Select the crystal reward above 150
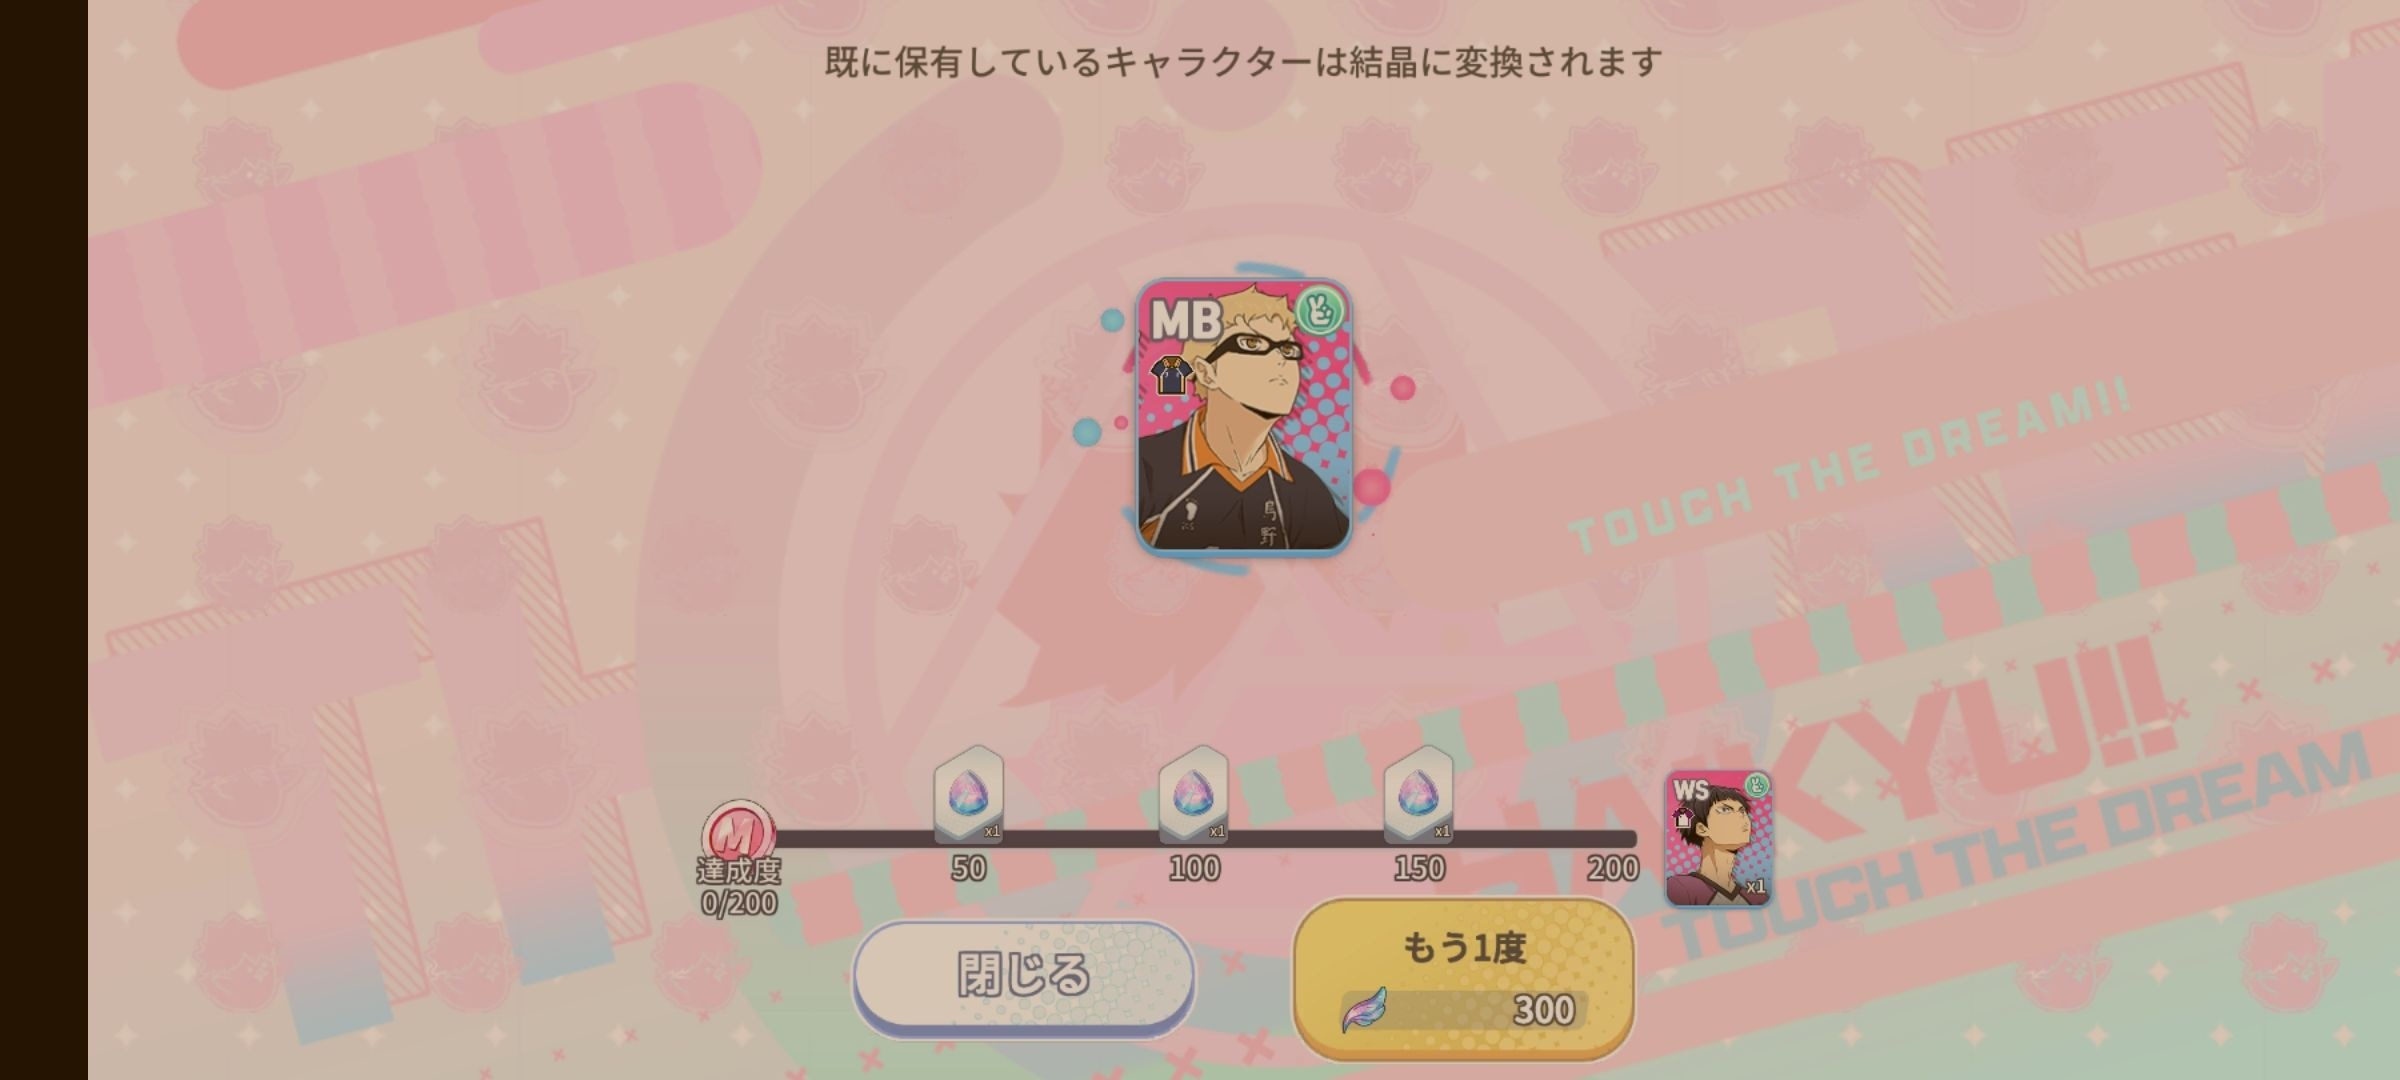The image size is (2400, 1080). point(1418,795)
